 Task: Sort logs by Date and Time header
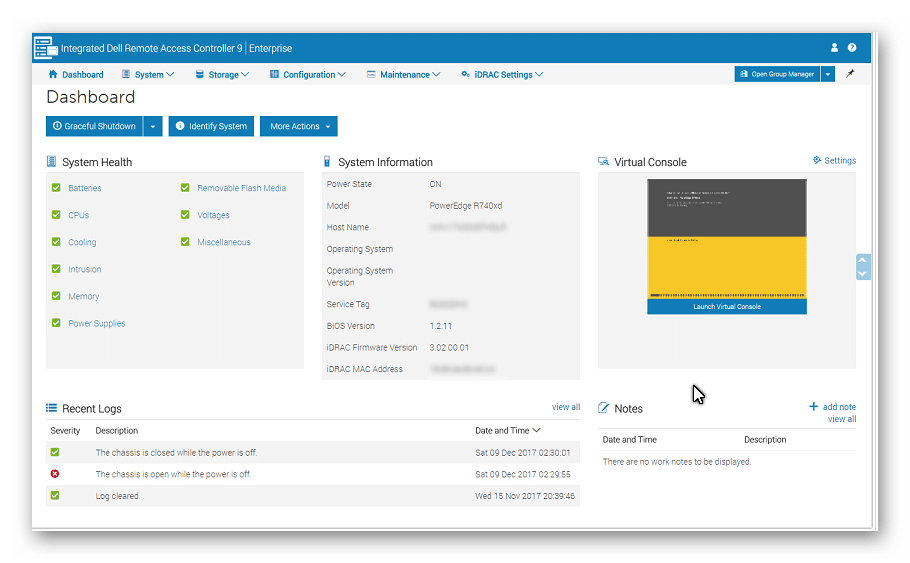[x=507, y=430]
